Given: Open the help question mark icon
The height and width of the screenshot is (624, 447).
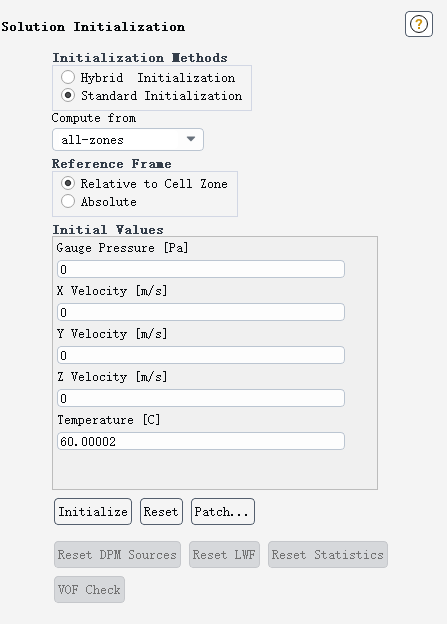Looking at the screenshot, I should 419,24.
